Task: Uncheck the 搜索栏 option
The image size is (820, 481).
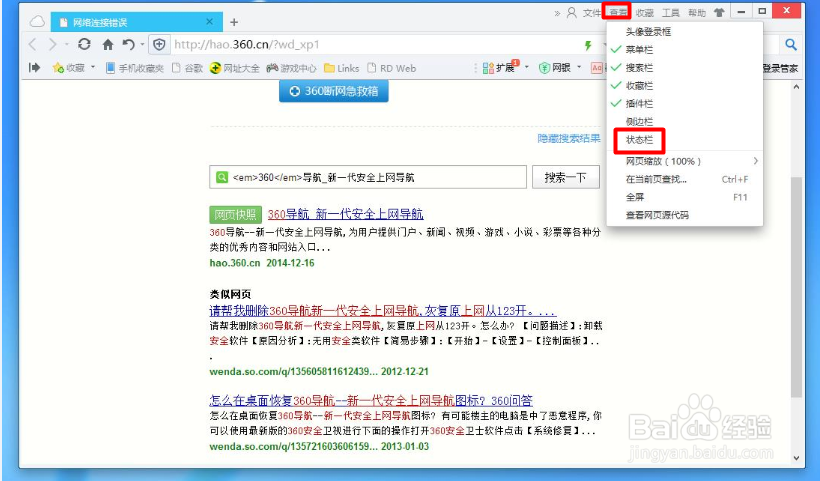Action: (685, 67)
